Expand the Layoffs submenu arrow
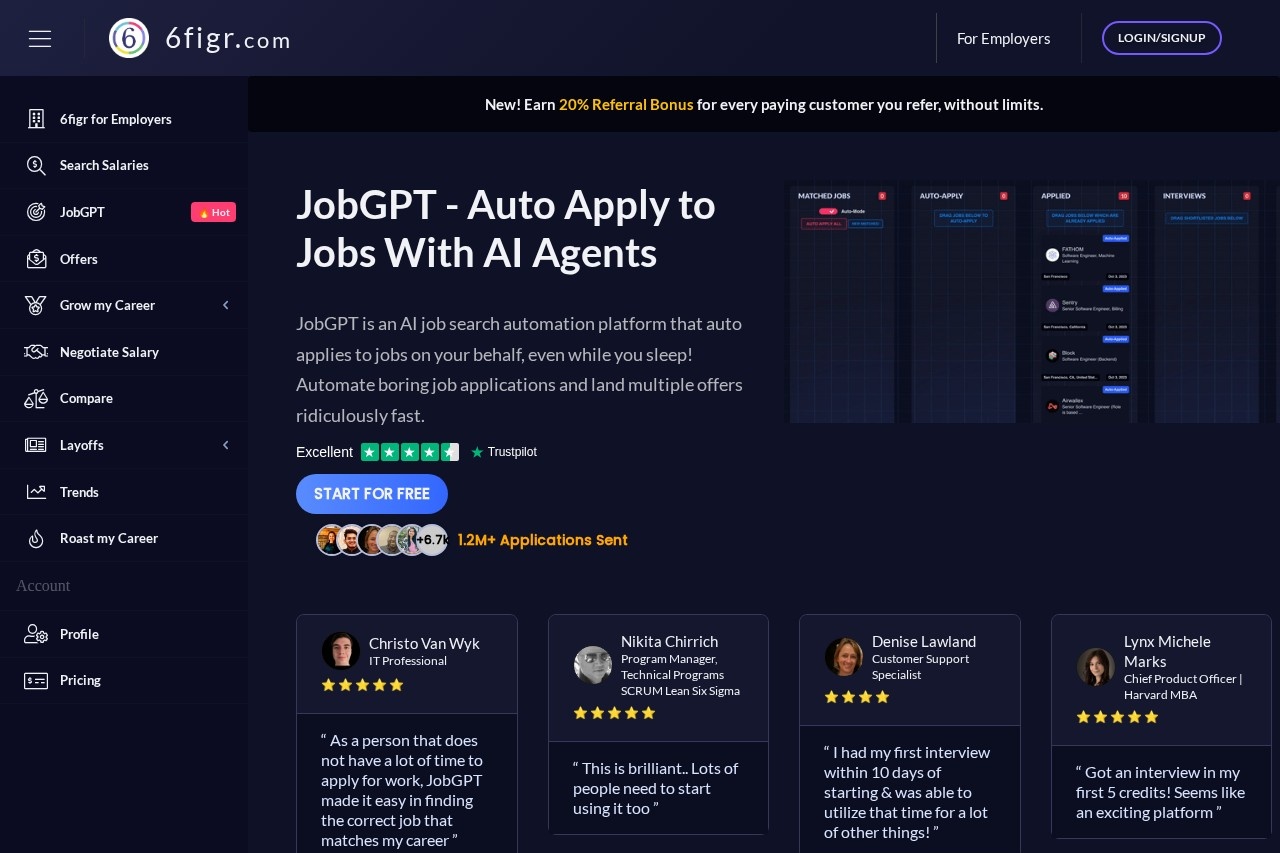1280x853 pixels. pos(226,445)
